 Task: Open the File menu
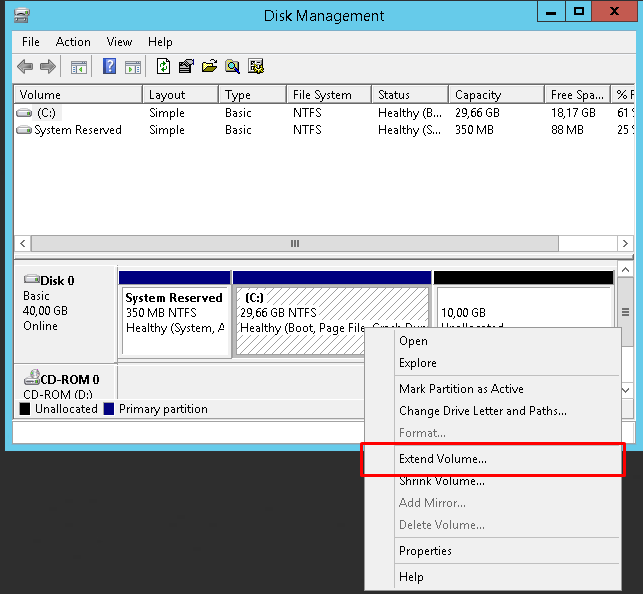coord(31,42)
